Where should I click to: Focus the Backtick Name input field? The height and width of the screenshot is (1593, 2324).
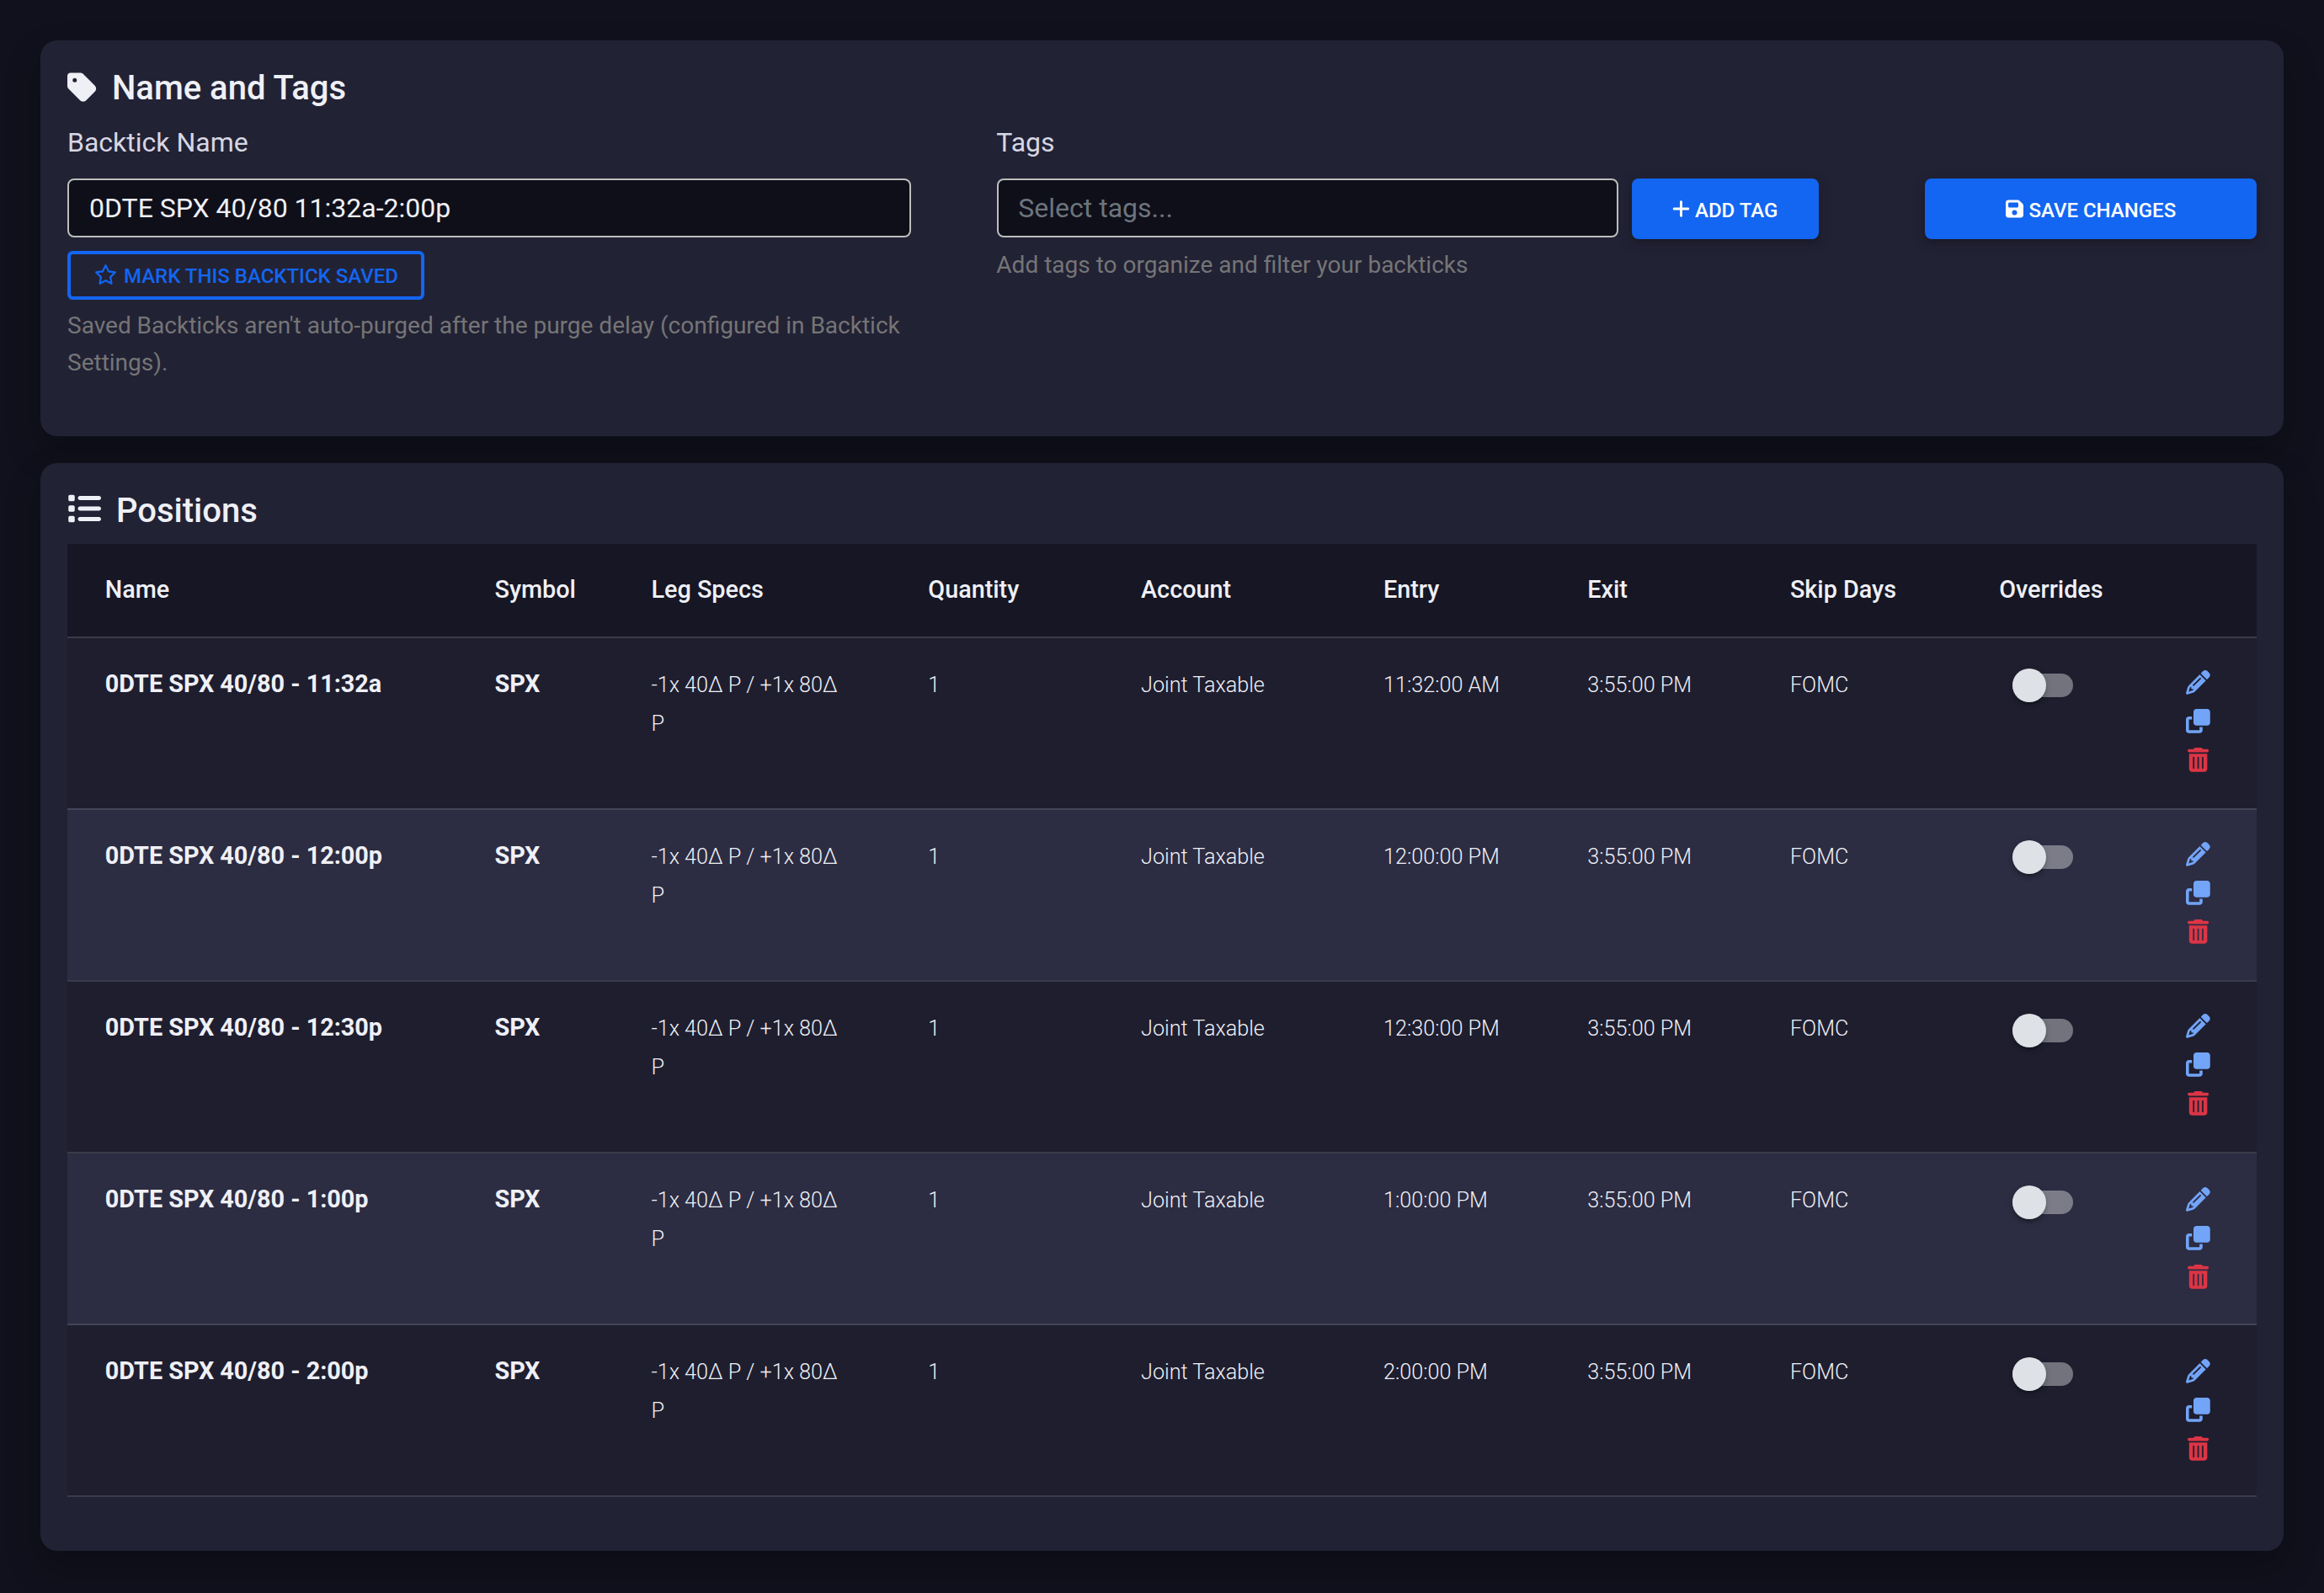pos(489,208)
